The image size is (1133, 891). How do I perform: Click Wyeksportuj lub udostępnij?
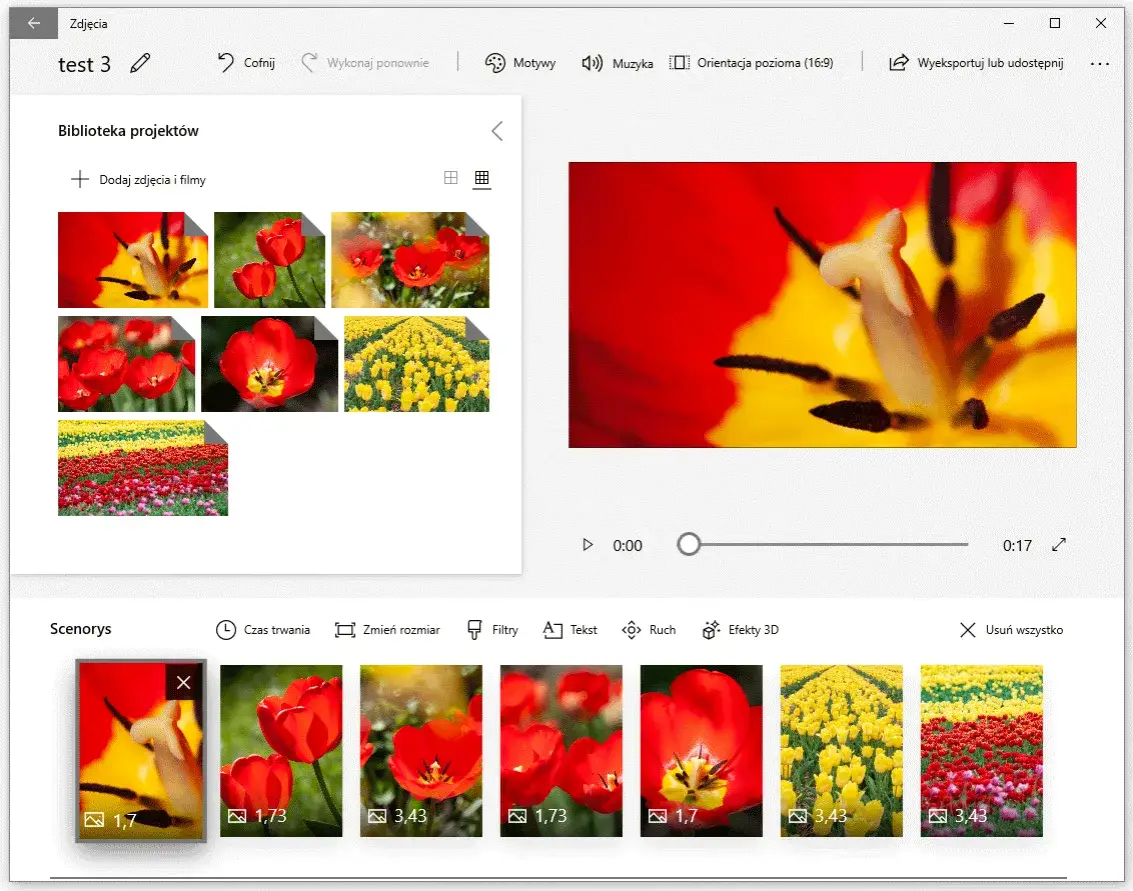pos(976,63)
